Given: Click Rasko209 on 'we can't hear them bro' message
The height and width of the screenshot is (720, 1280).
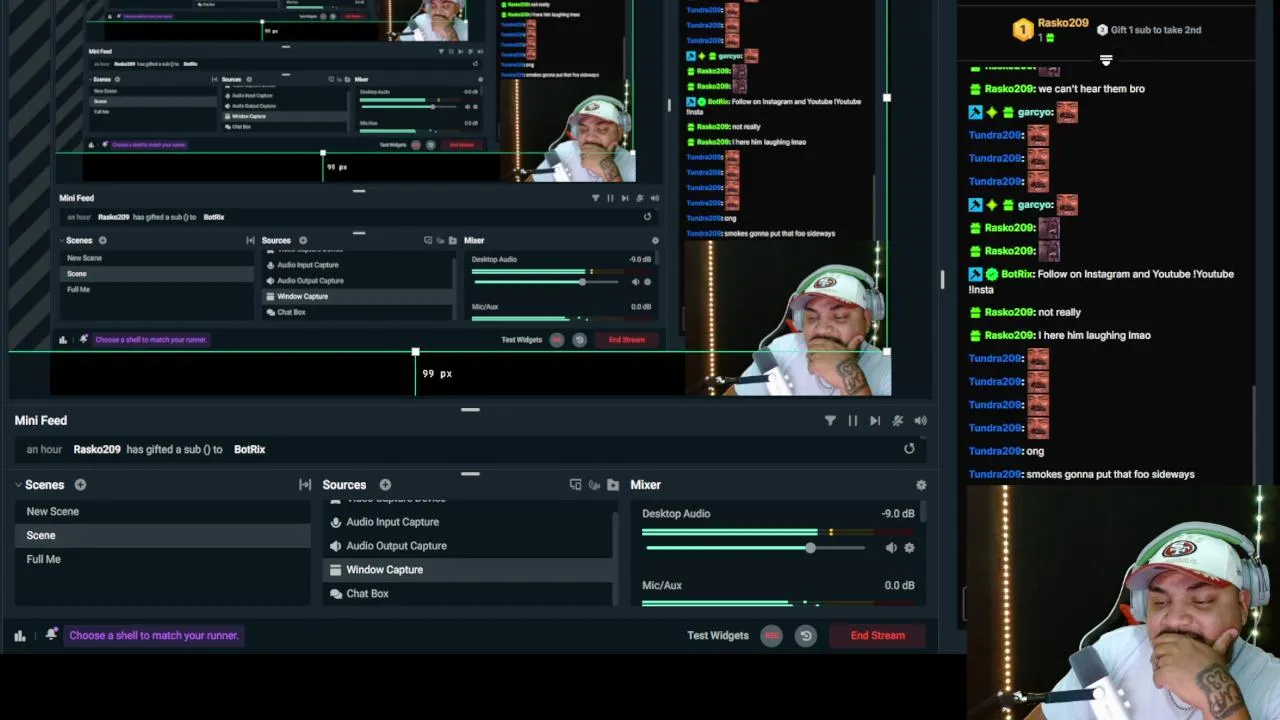Looking at the screenshot, I should click(1008, 89).
